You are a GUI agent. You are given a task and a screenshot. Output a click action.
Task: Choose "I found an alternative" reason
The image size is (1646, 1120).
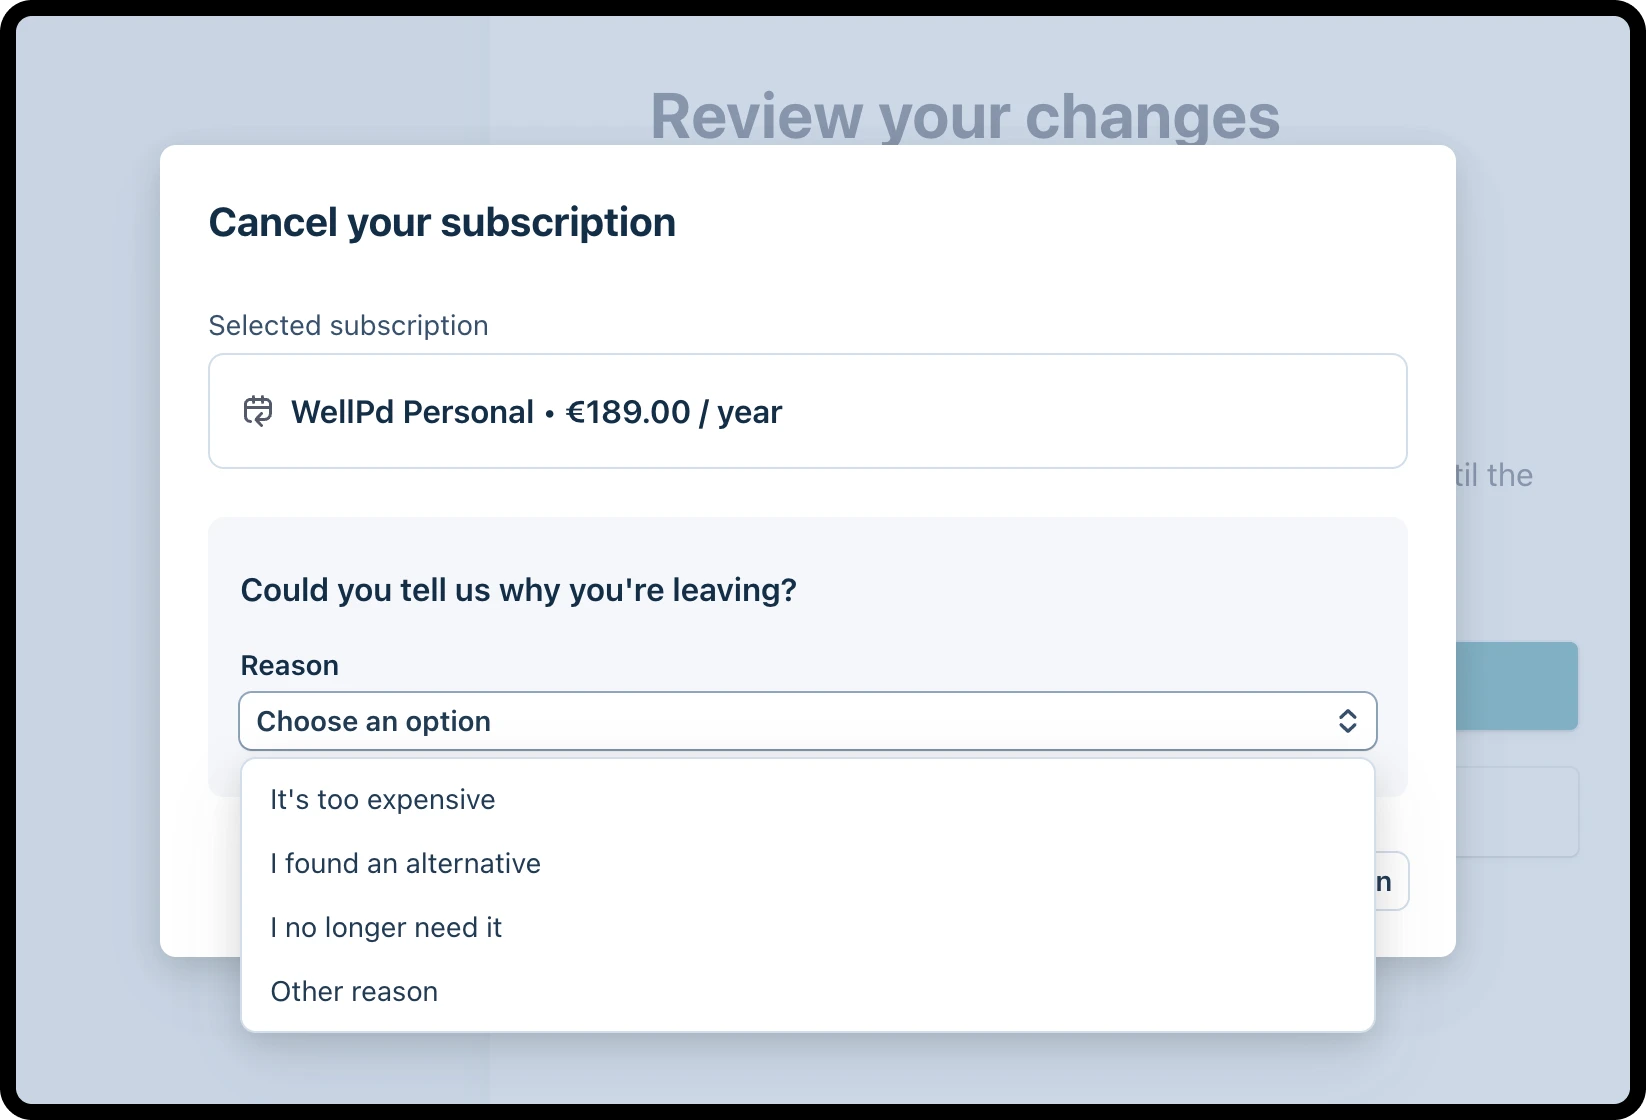coord(807,864)
